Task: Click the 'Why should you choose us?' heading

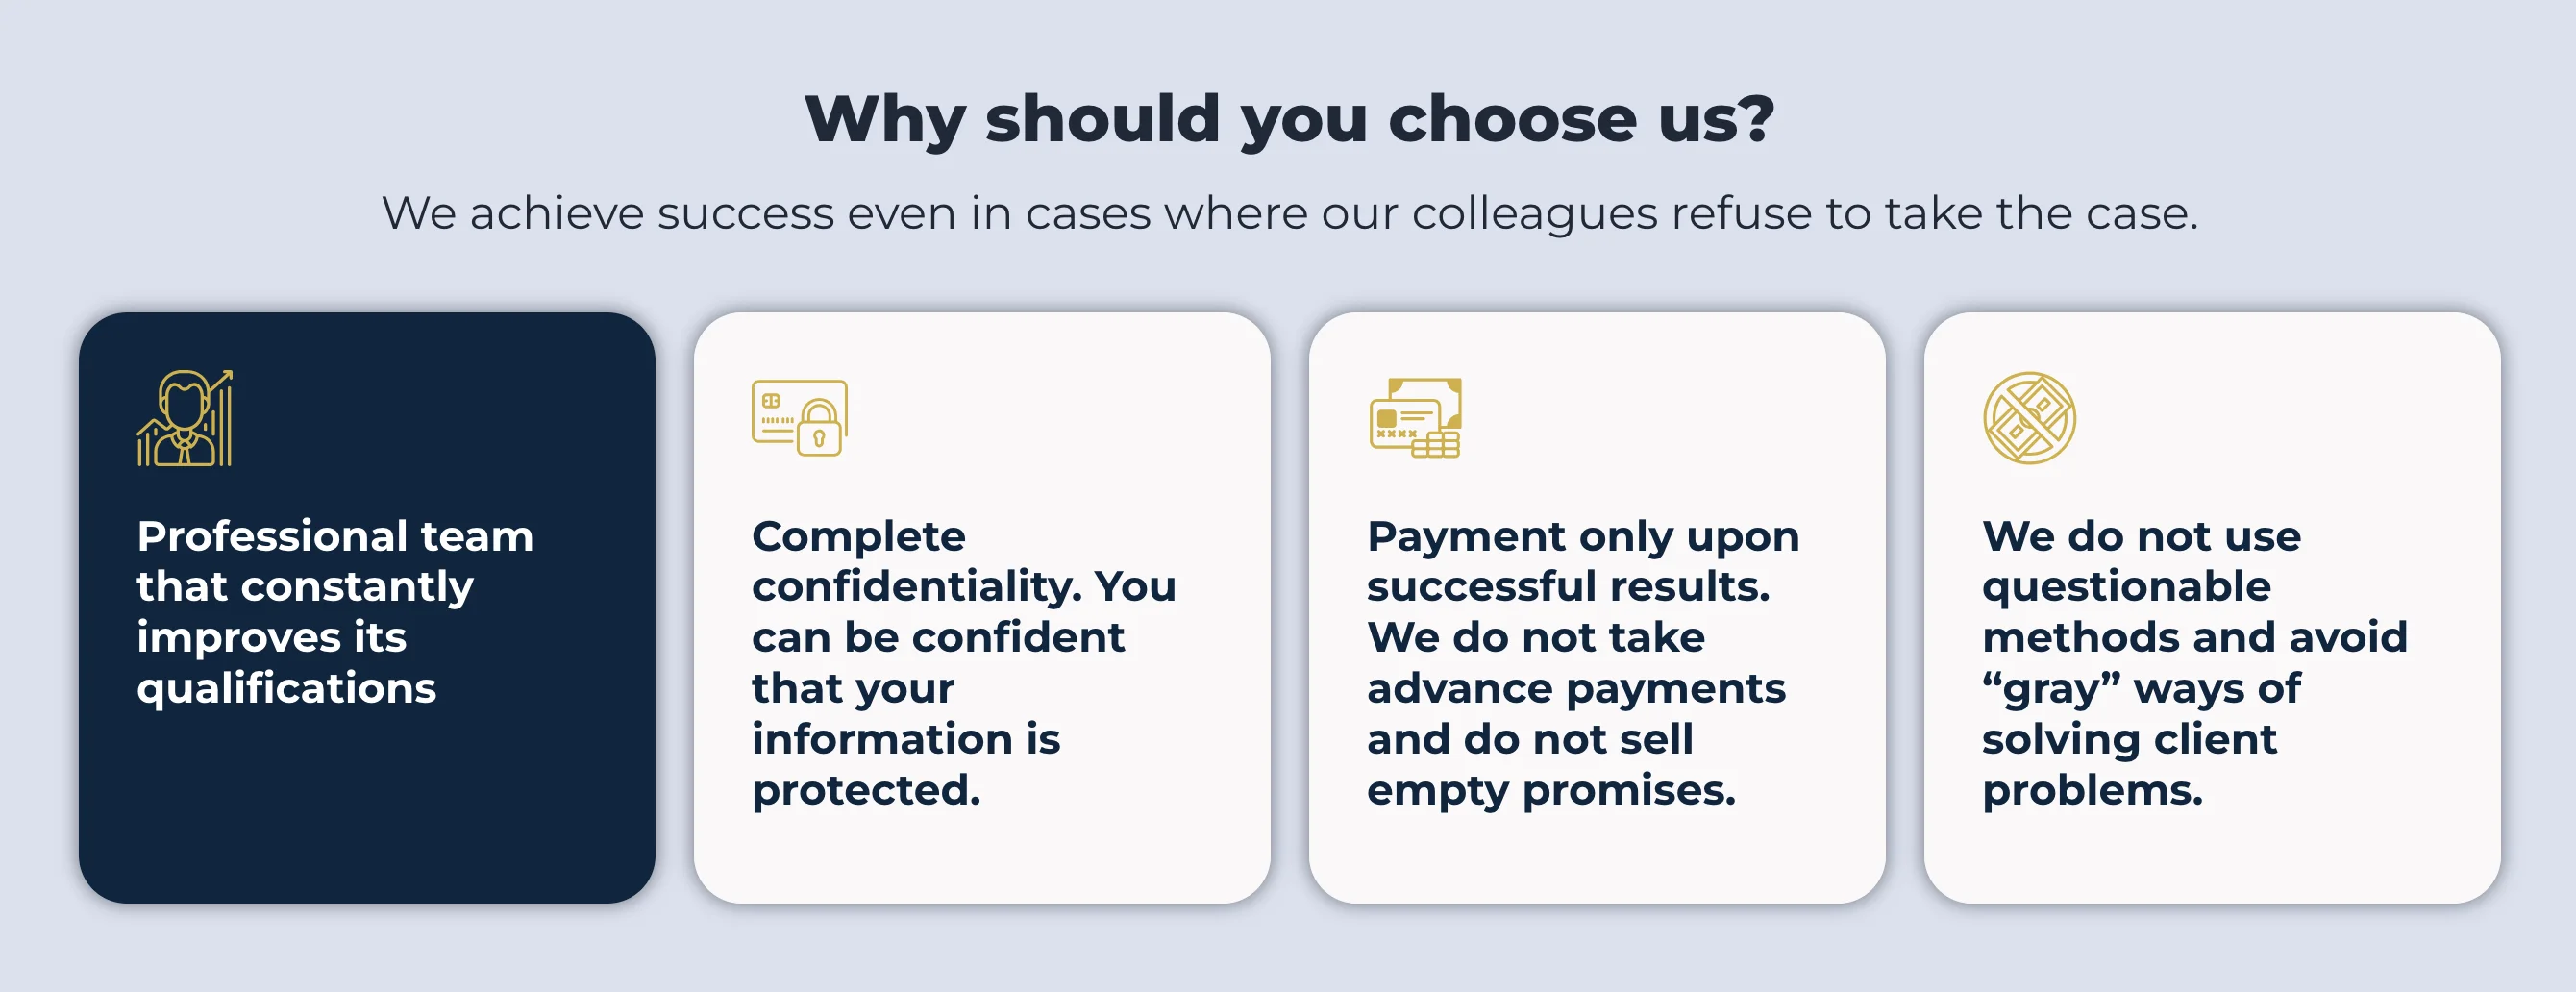Action: (1289, 120)
